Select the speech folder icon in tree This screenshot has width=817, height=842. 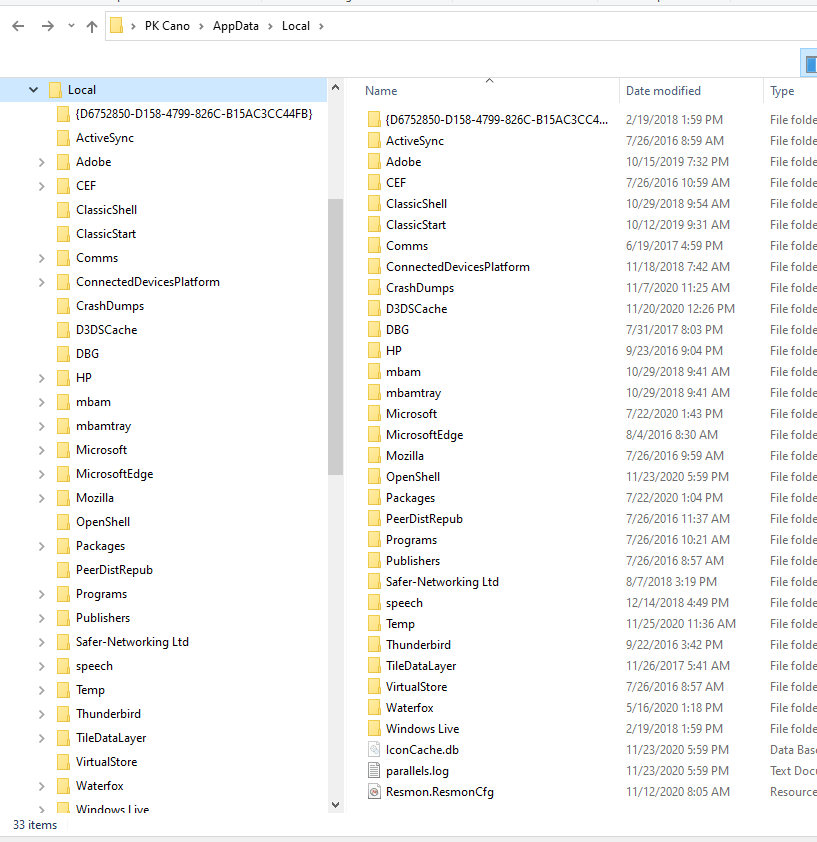pyautogui.click(x=63, y=666)
